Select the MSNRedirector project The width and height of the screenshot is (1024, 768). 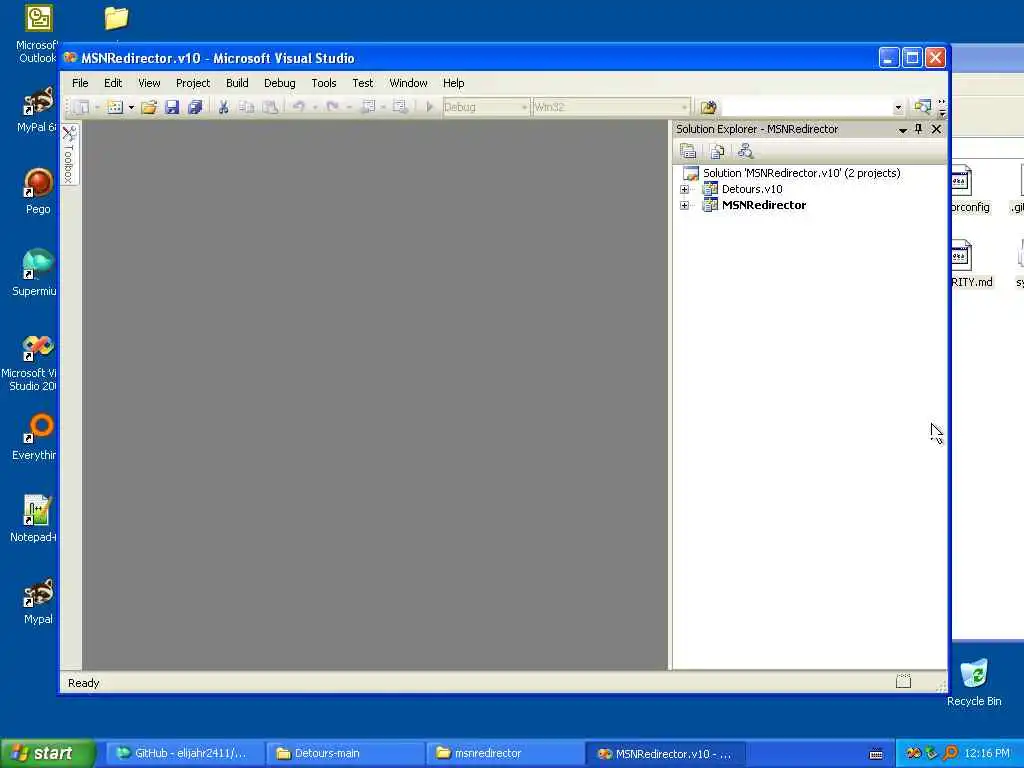[x=763, y=205]
